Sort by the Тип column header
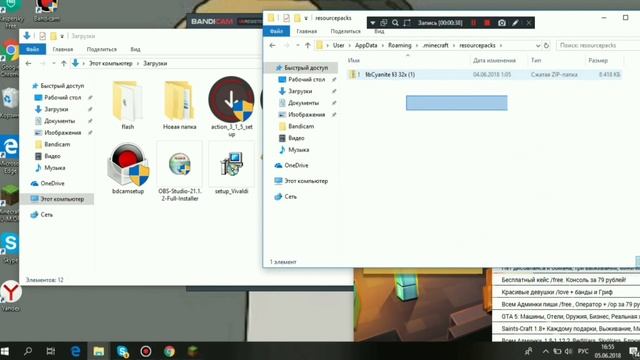 point(536,60)
